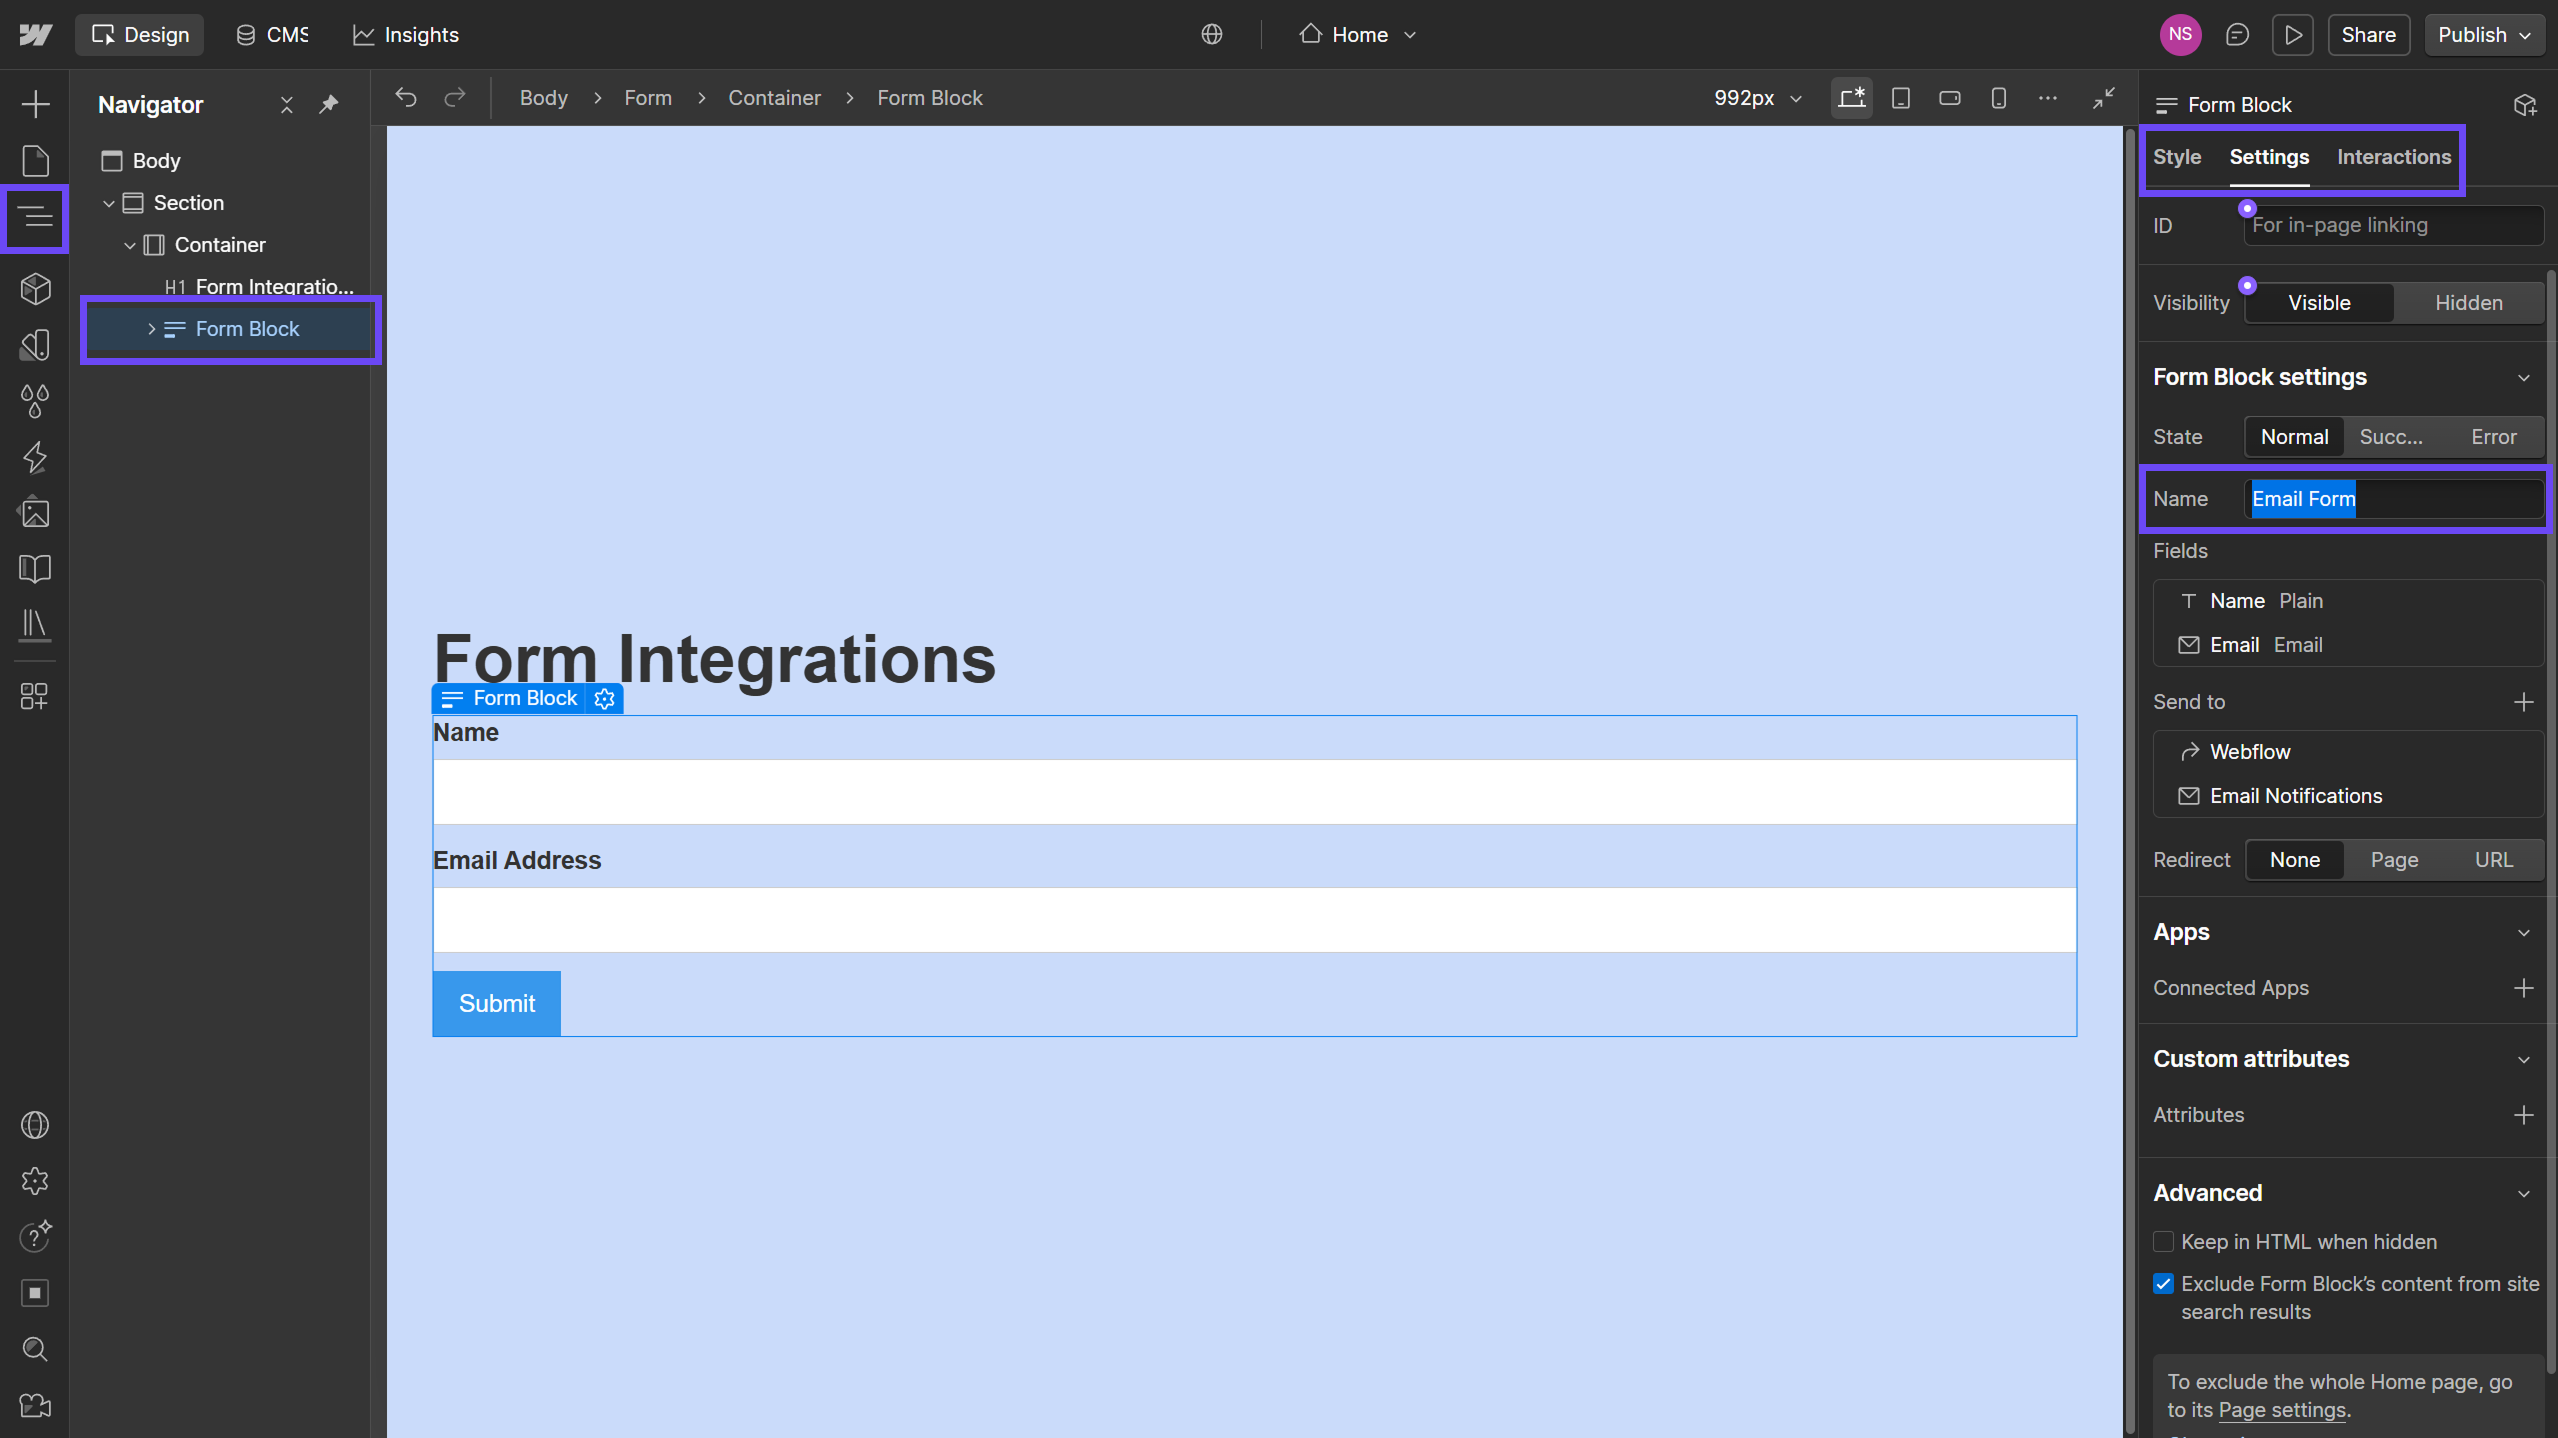2558x1438 pixels.
Task: Open more canvas options ellipsis
Action: [2047, 98]
